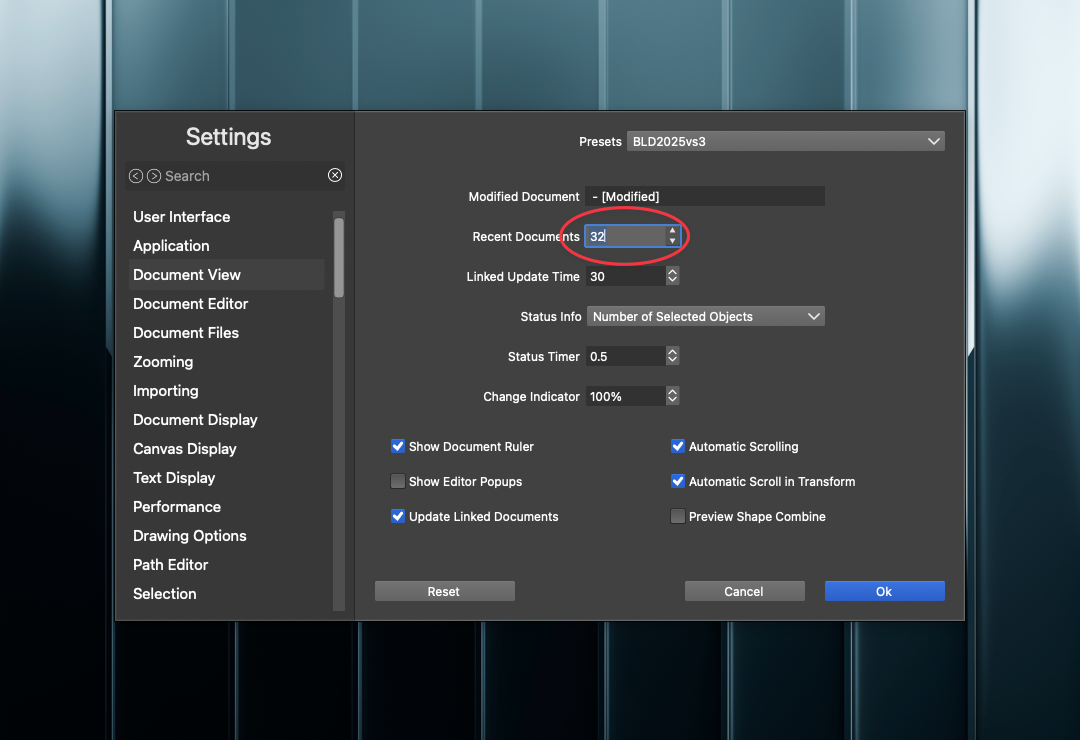Screen dimensions: 1080x740
Task: Select the Document View category
Action: [x=226, y=275]
